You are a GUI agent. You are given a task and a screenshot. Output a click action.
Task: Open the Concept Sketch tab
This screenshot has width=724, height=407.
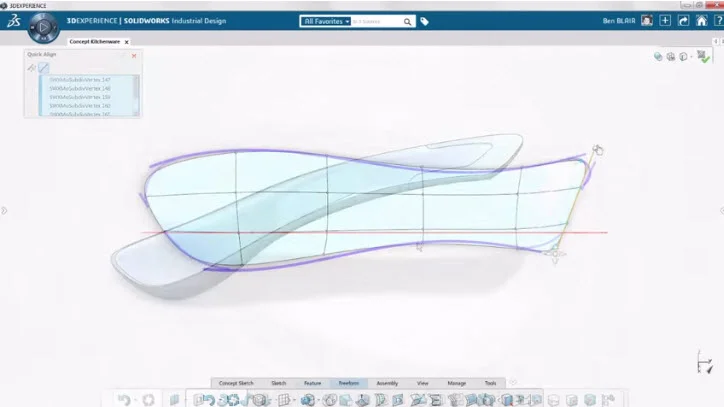[236, 383]
